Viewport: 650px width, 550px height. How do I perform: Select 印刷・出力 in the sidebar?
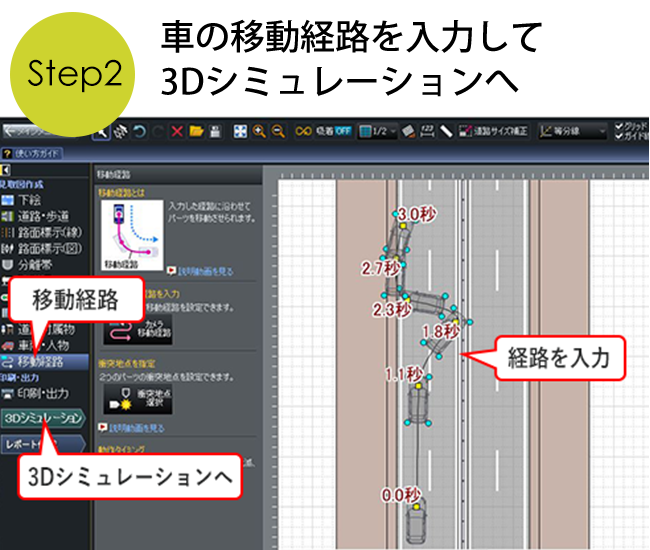pyautogui.click(x=42, y=393)
